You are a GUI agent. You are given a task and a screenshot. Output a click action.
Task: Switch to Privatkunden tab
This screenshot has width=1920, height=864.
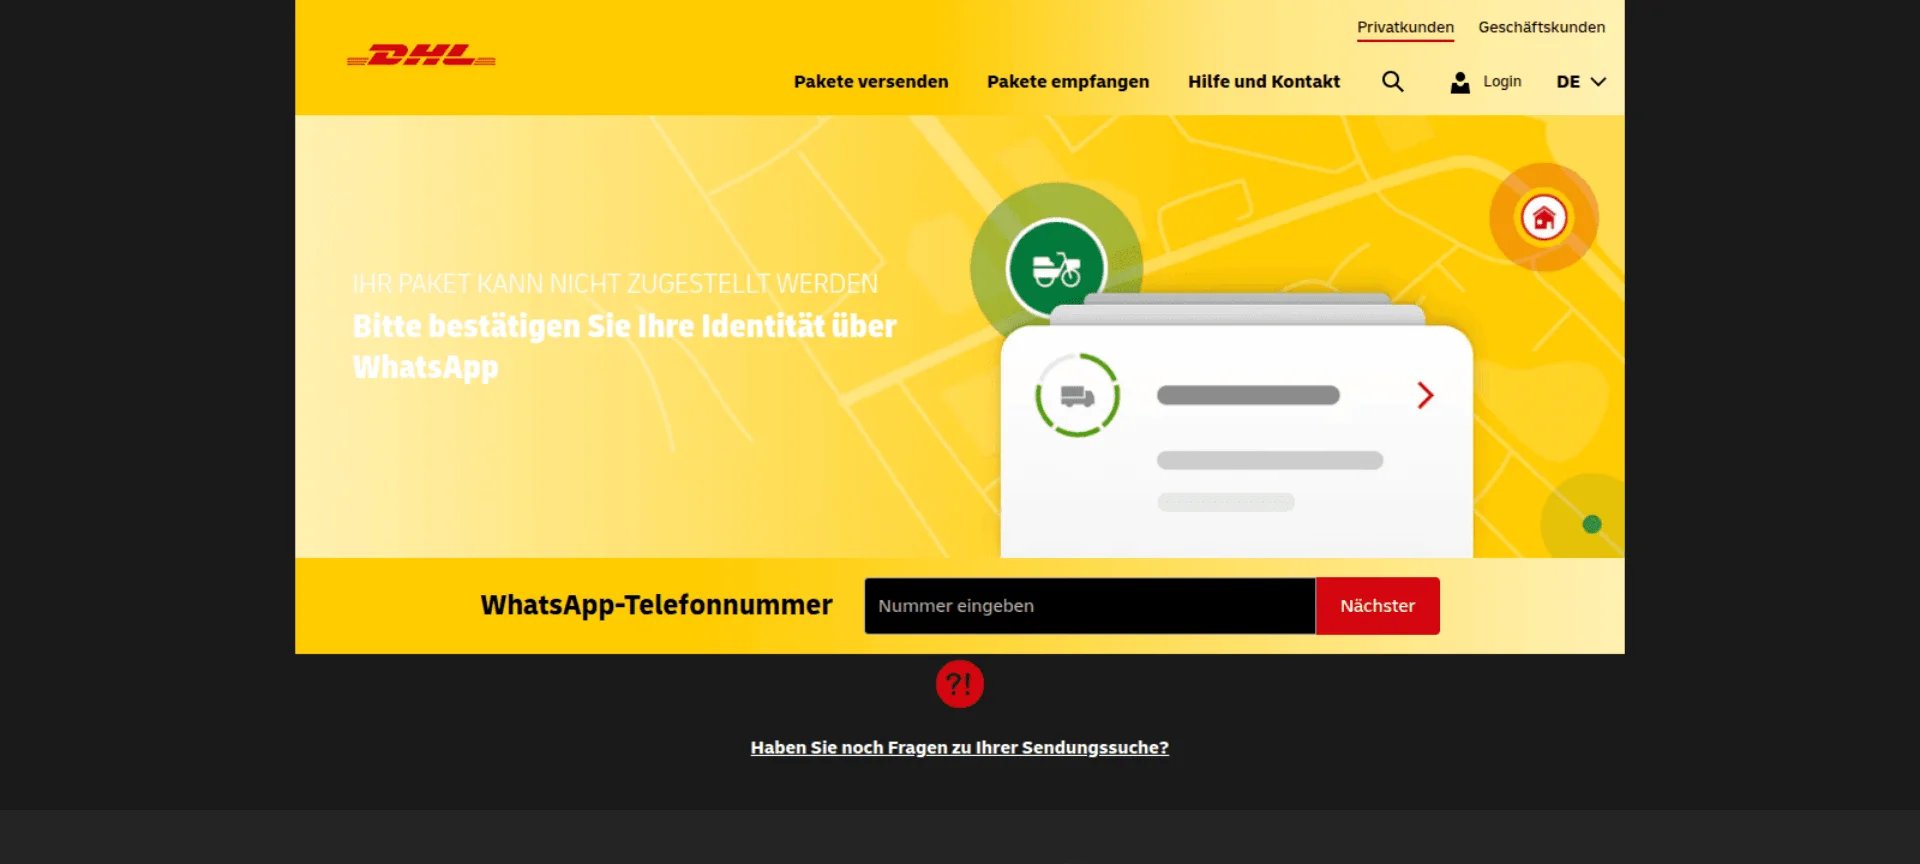(x=1405, y=27)
